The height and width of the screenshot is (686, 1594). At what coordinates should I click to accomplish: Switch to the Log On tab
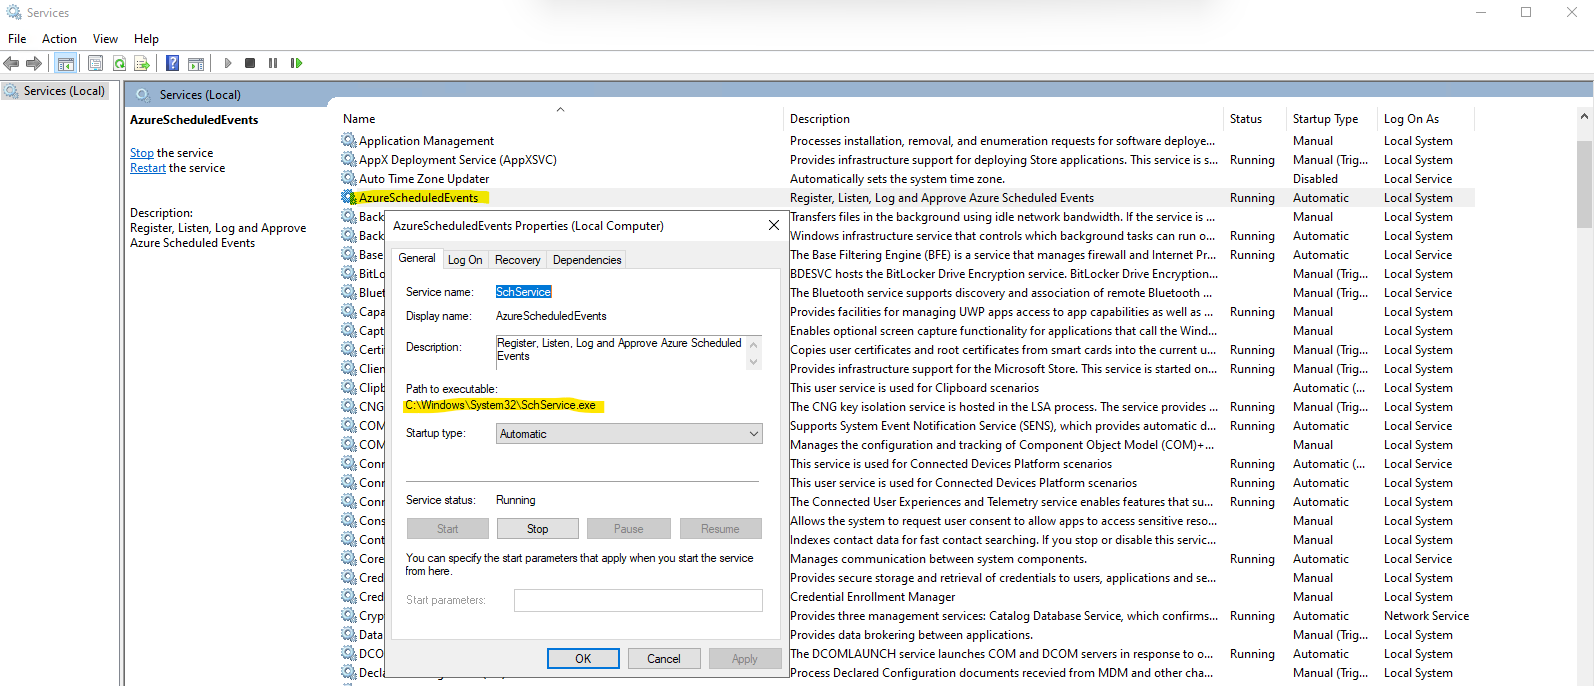click(465, 260)
